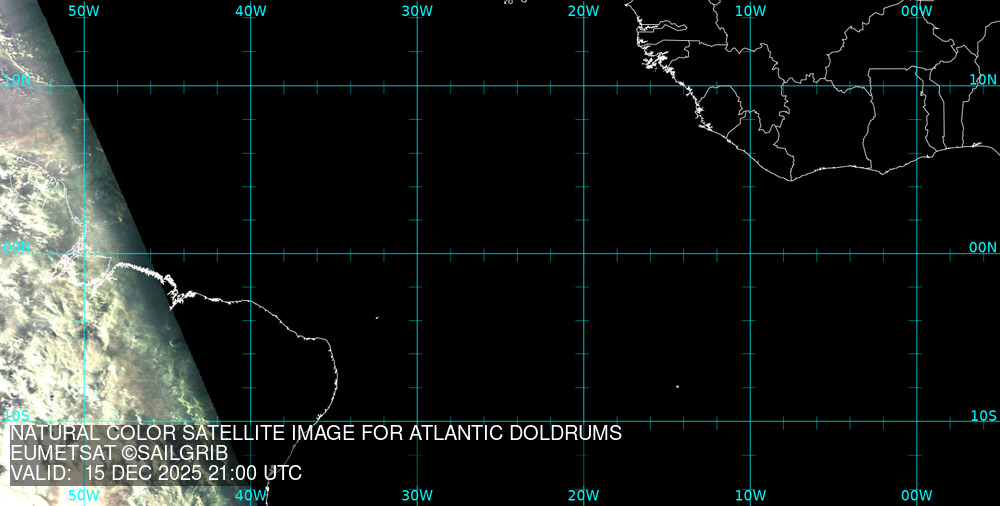Click the 20W longitude label along the bottom
Viewport: 1000px width, 506px height.
point(583,495)
